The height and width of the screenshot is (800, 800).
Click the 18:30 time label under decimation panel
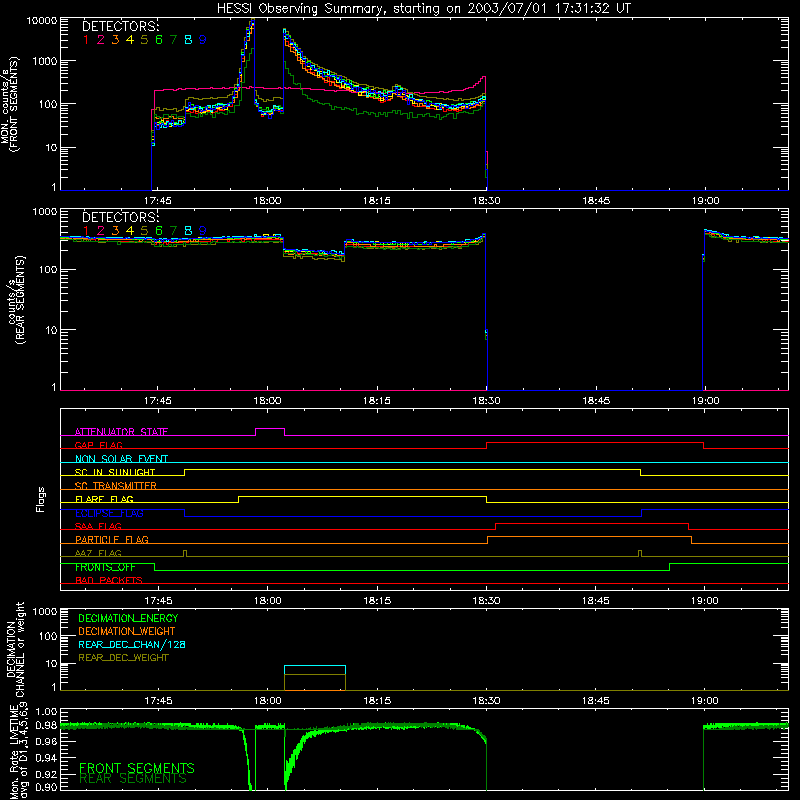pyautogui.click(x=486, y=701)
